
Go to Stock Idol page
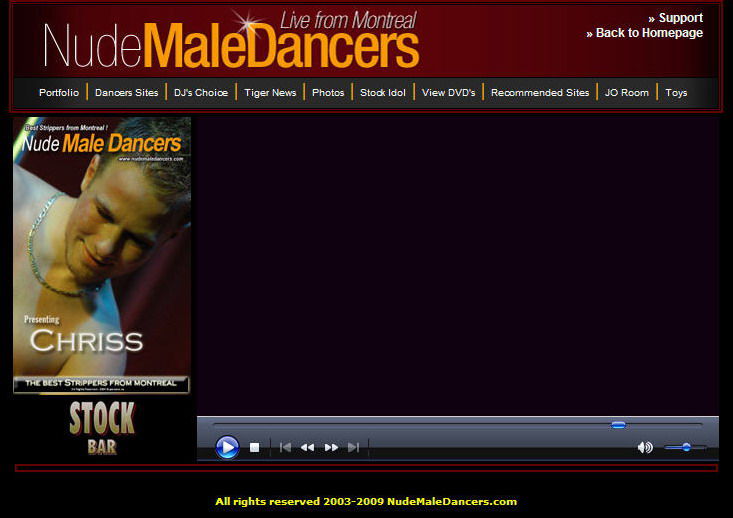(x=383, y=93)
